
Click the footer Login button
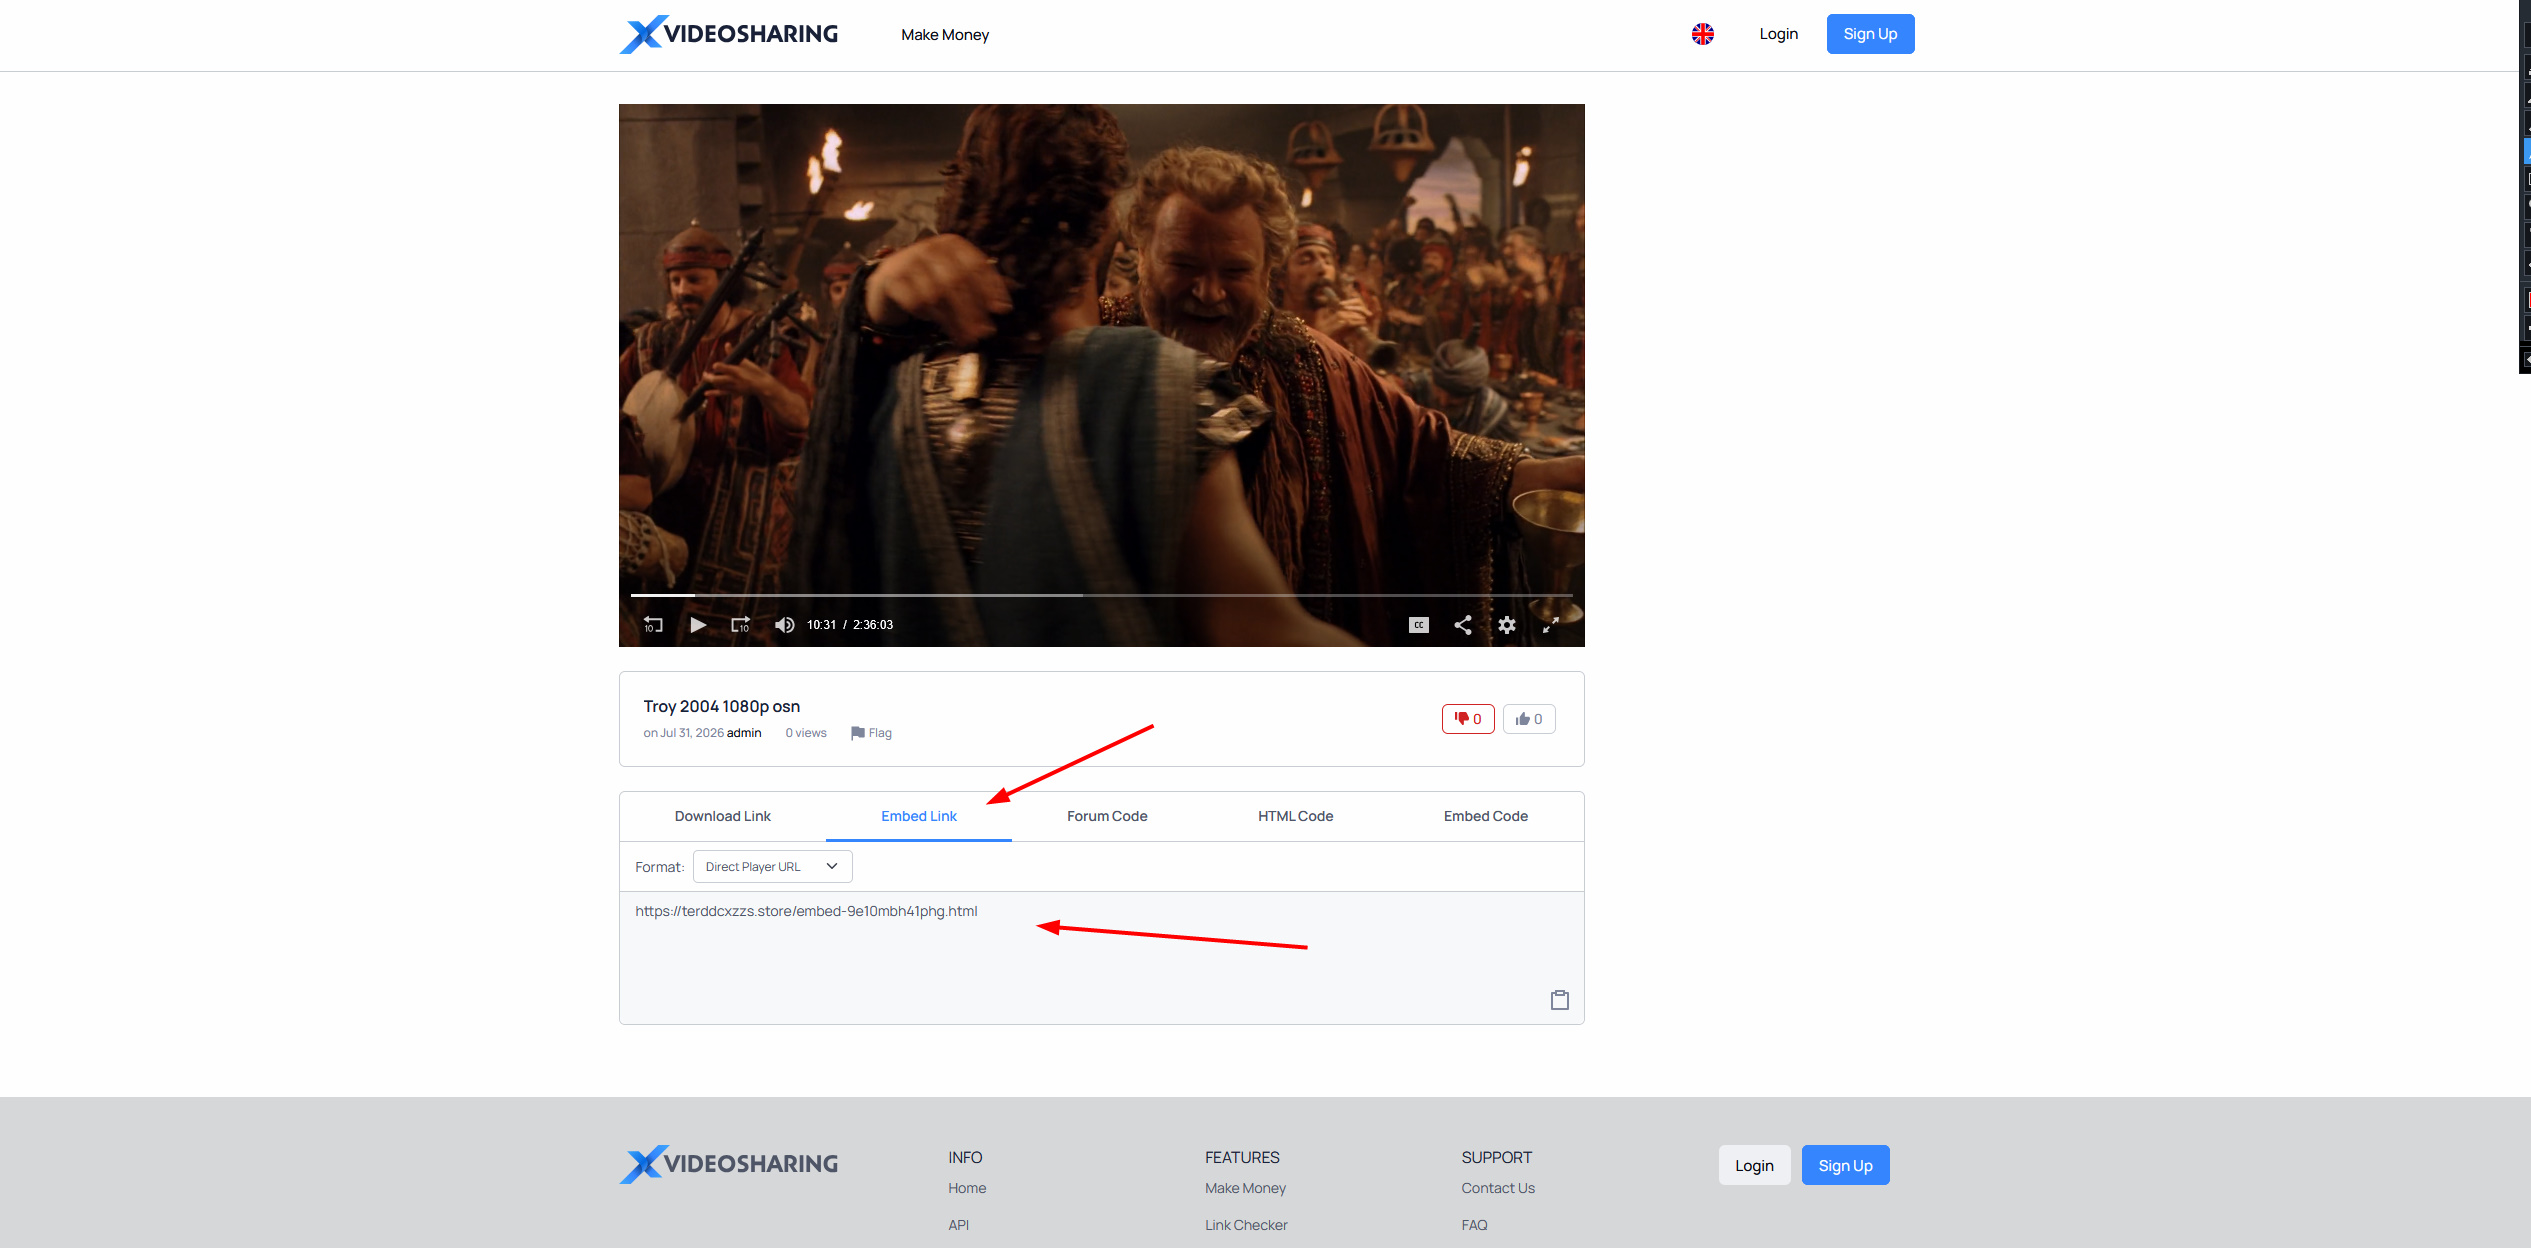tap(1755, 1165)
